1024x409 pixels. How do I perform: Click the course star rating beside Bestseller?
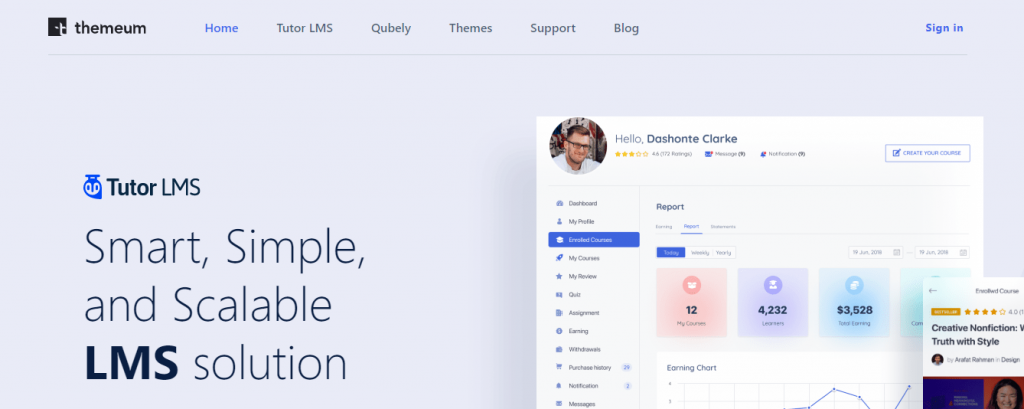pos(985,312)
